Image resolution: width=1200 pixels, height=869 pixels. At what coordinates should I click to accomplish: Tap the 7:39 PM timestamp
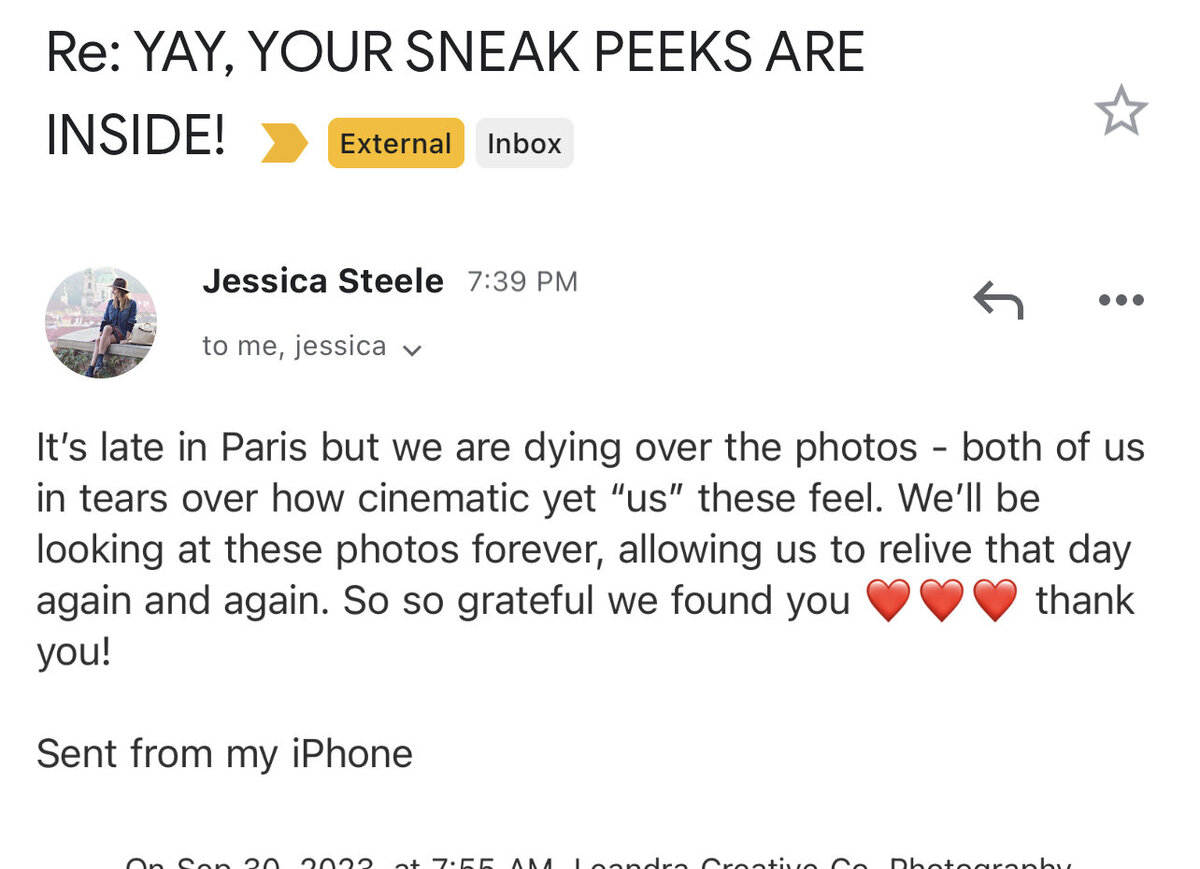[522, 282]
